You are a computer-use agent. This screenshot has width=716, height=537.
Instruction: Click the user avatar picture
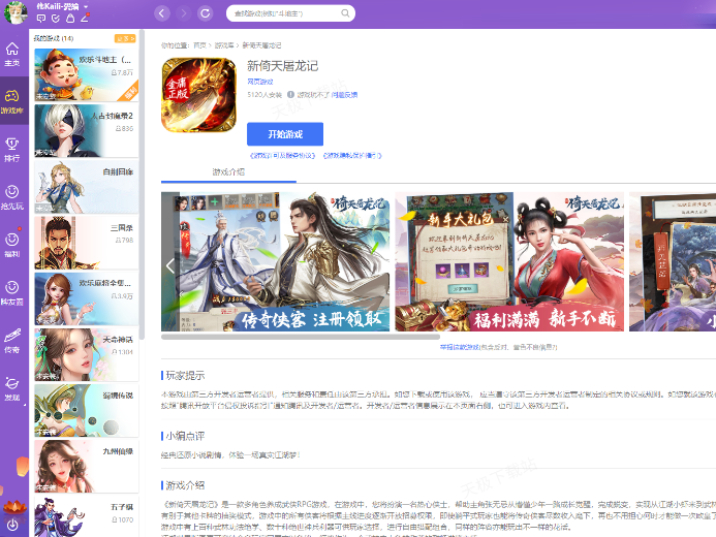click(16, 12)
